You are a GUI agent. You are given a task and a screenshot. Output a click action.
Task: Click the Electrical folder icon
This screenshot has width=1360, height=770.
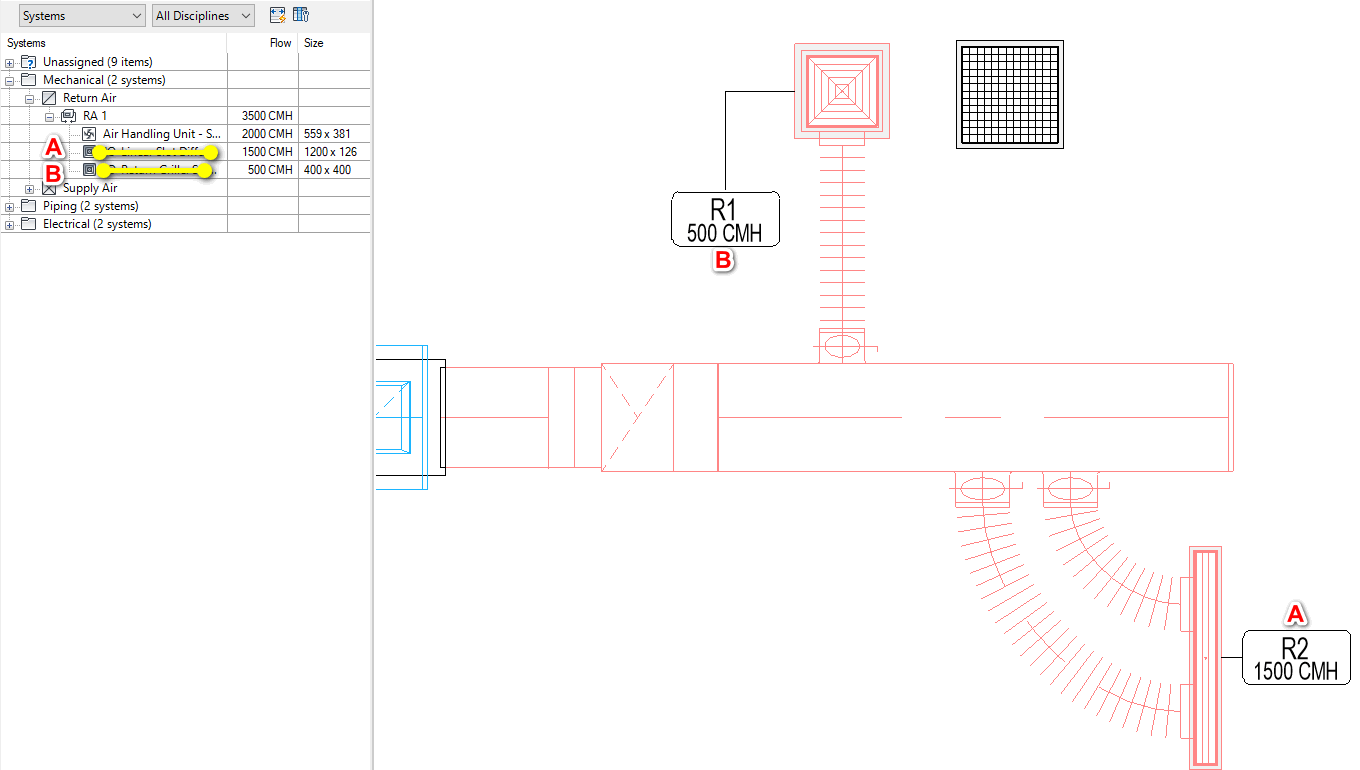tap(29, 224)
